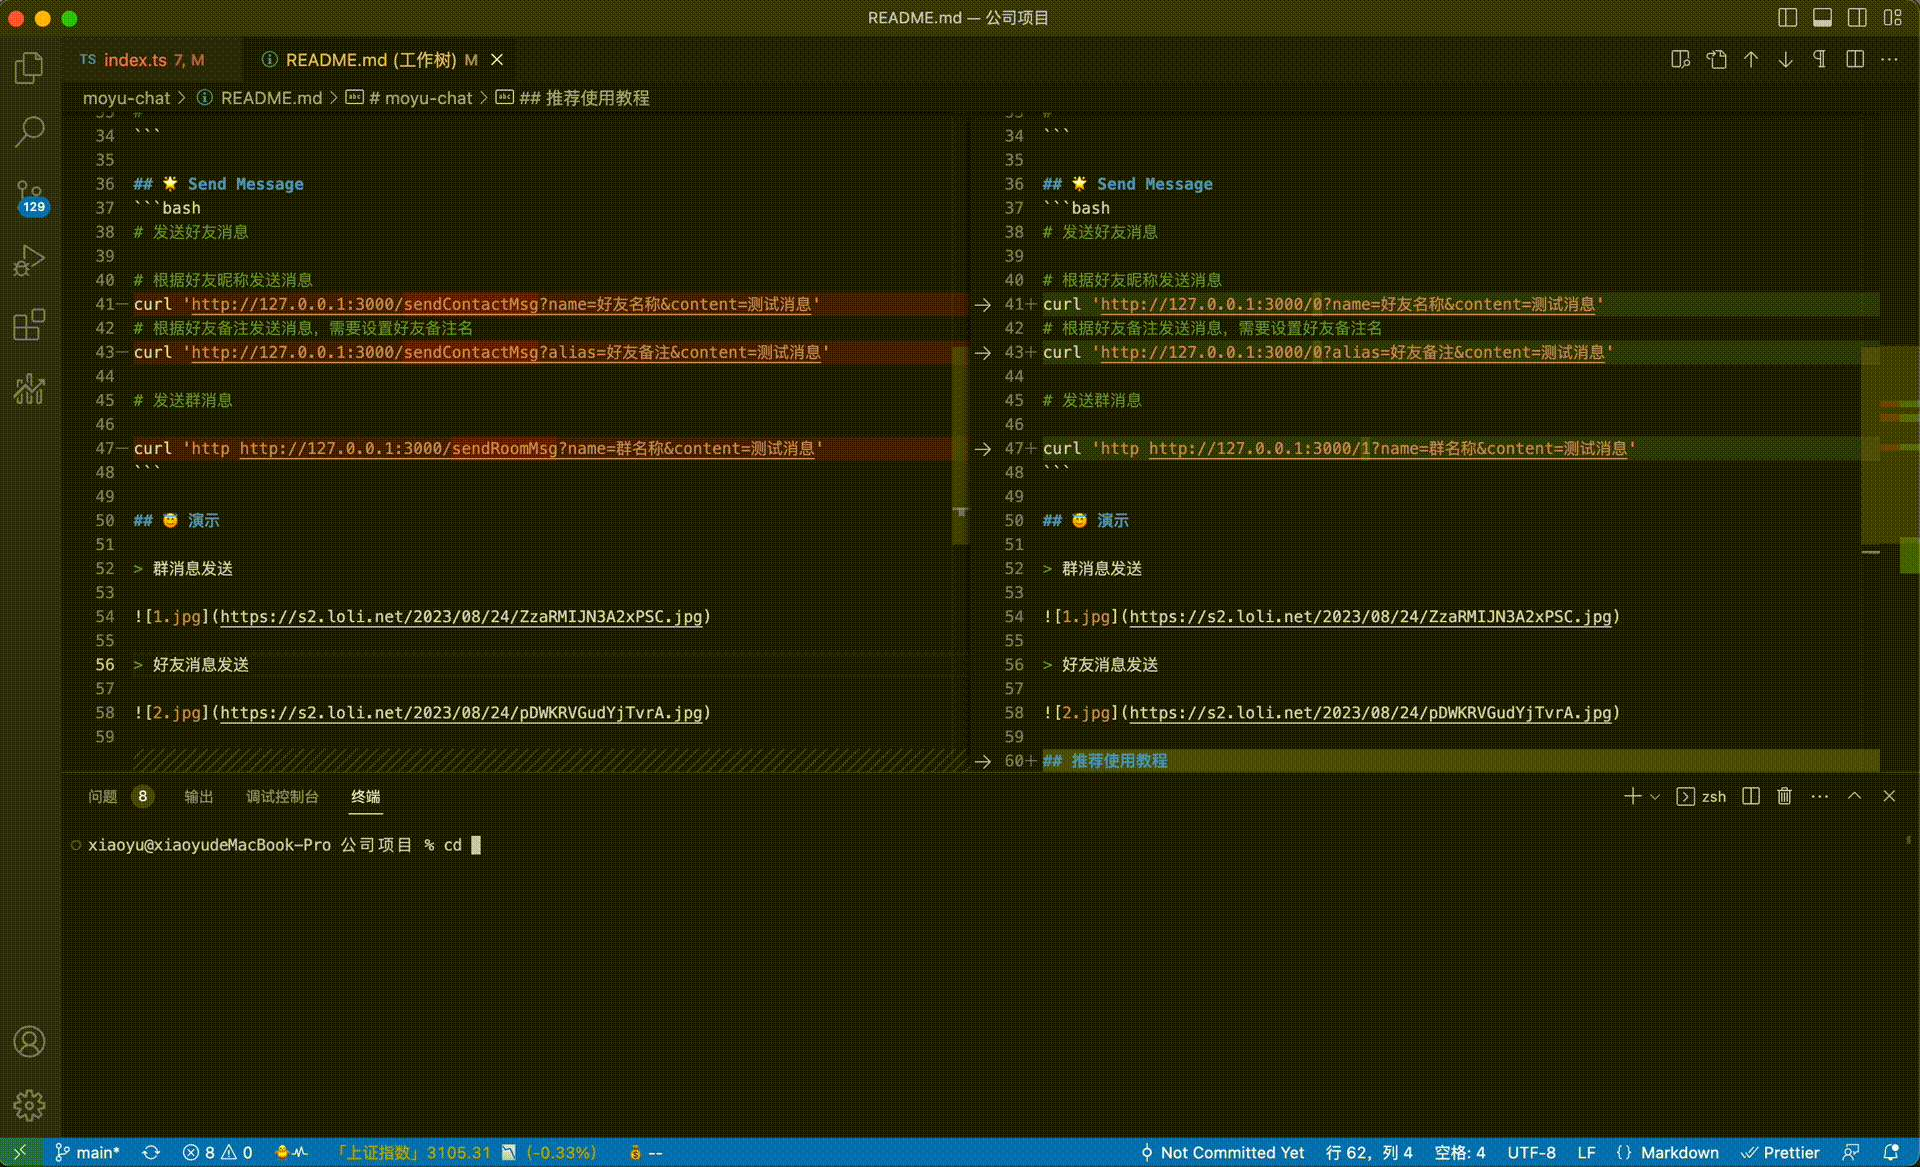Toggle primary sidebar layout button
The image size is (1920, 1167).
point(1788,18)
